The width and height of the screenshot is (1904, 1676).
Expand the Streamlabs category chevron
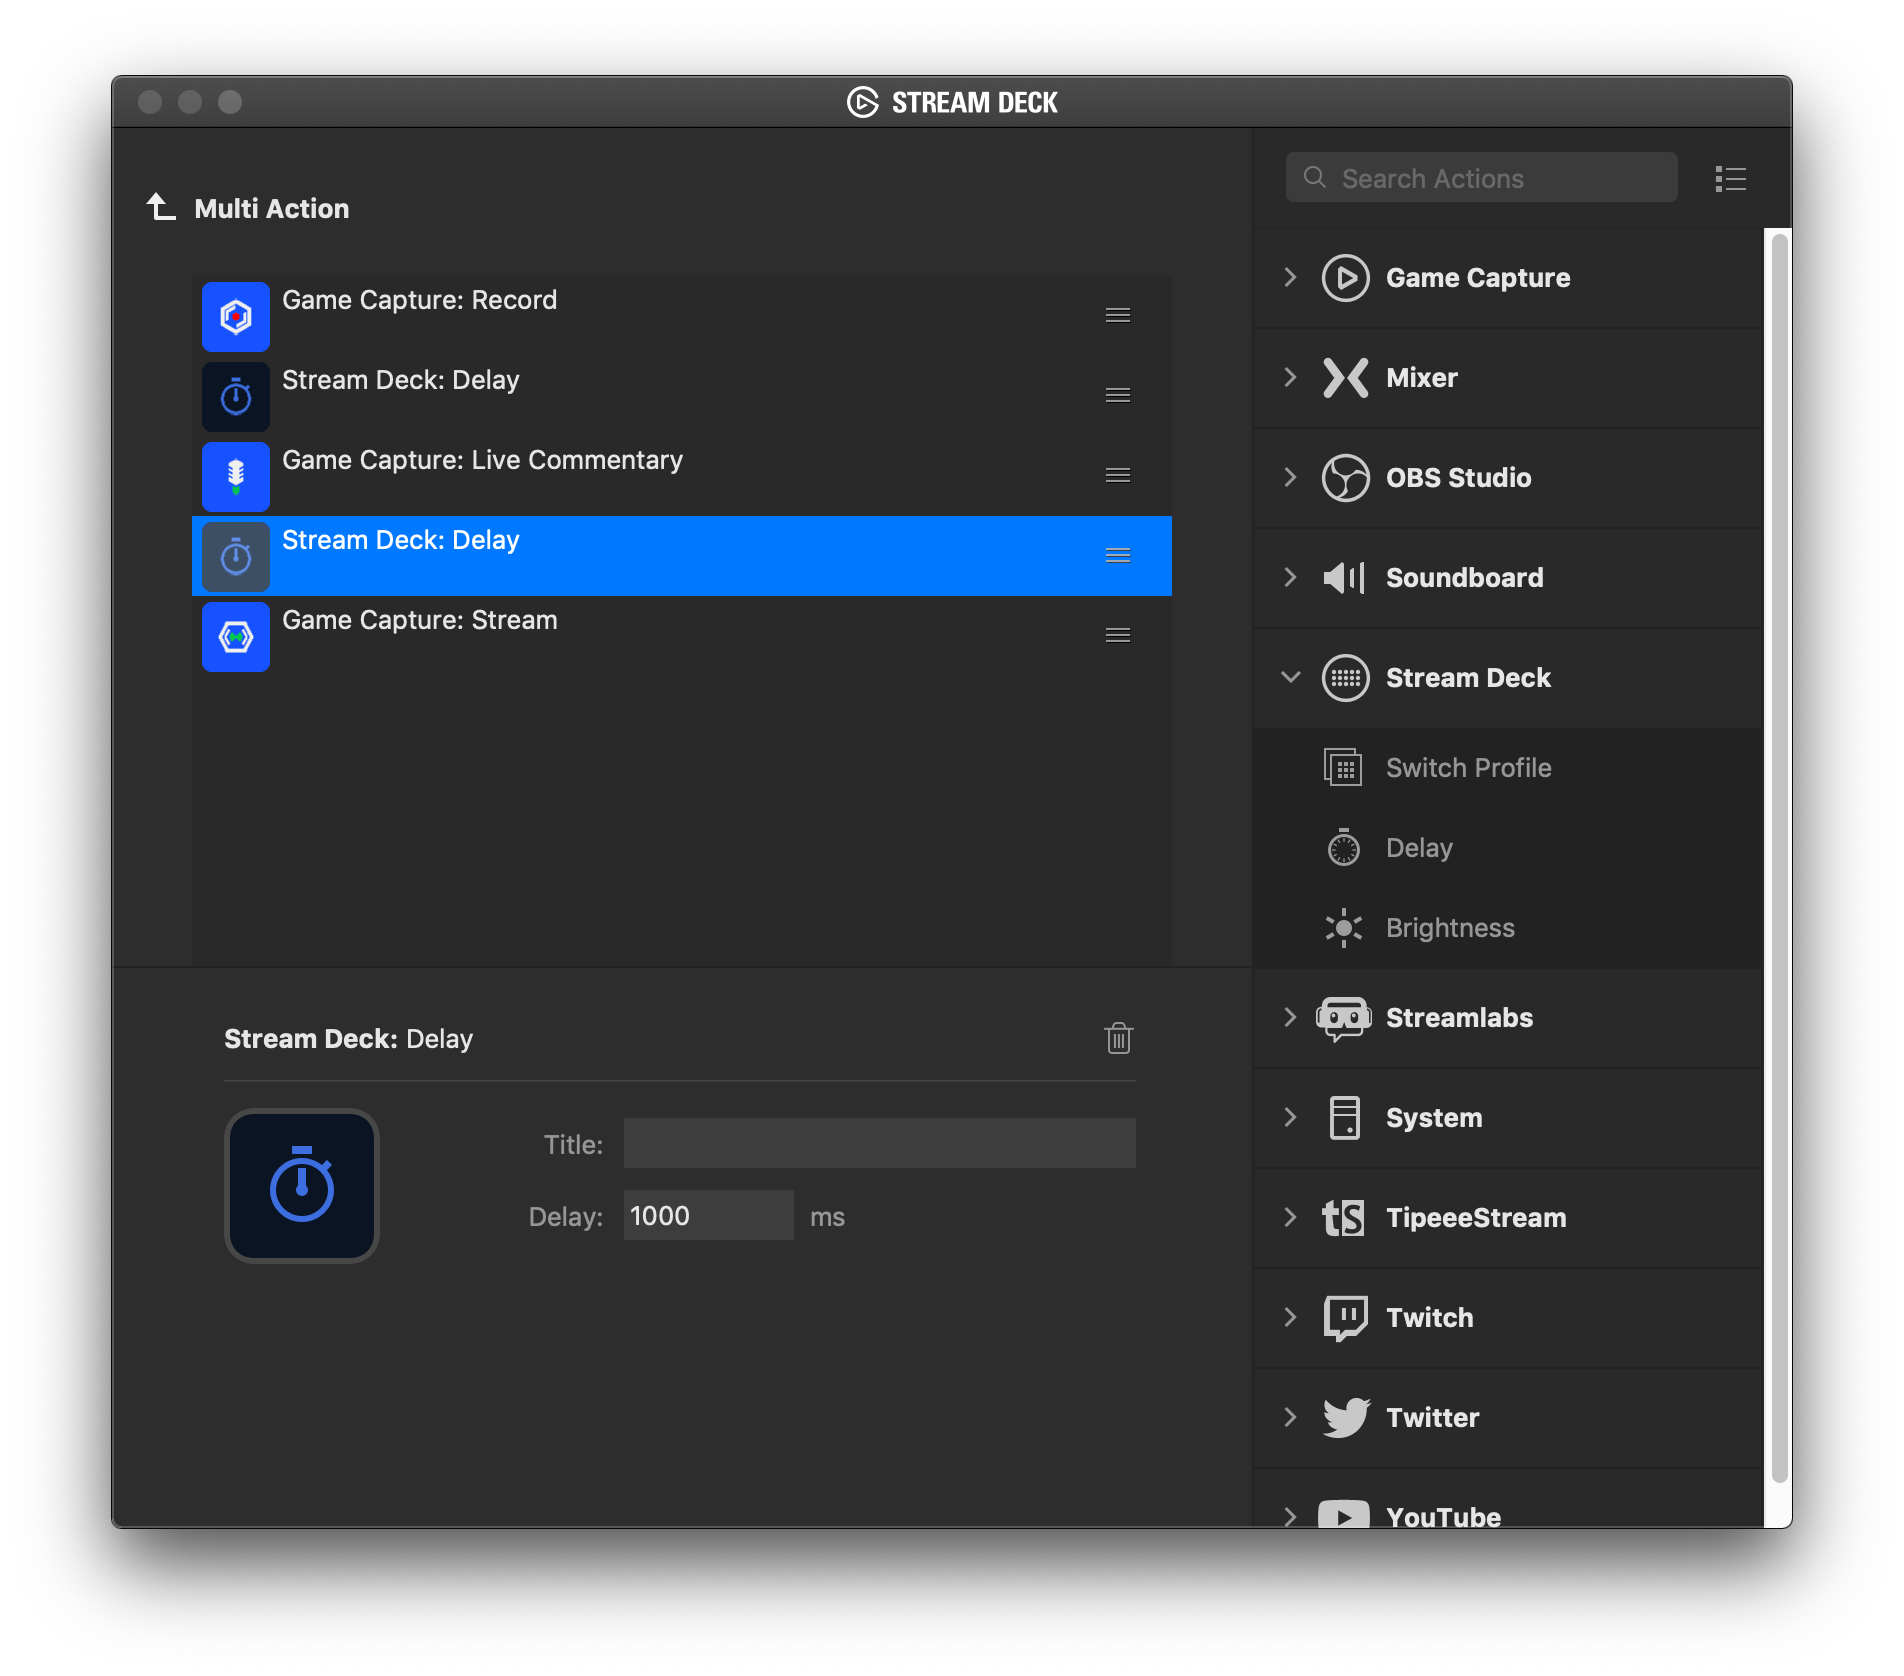coord(1290,1017)
